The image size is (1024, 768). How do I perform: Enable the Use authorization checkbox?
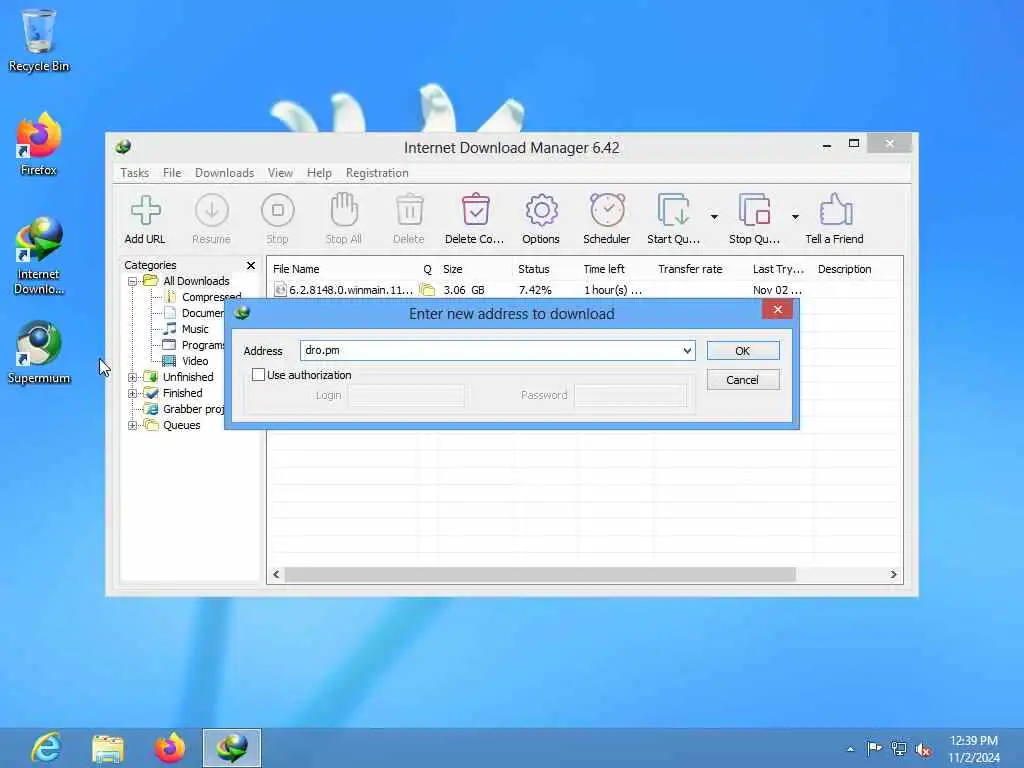tap(259, 375)
